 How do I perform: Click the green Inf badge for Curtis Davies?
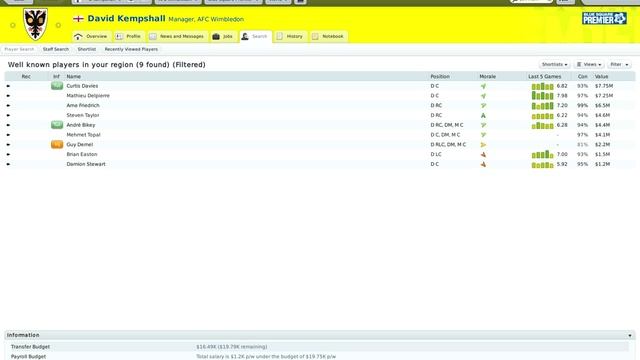point(57,86)
